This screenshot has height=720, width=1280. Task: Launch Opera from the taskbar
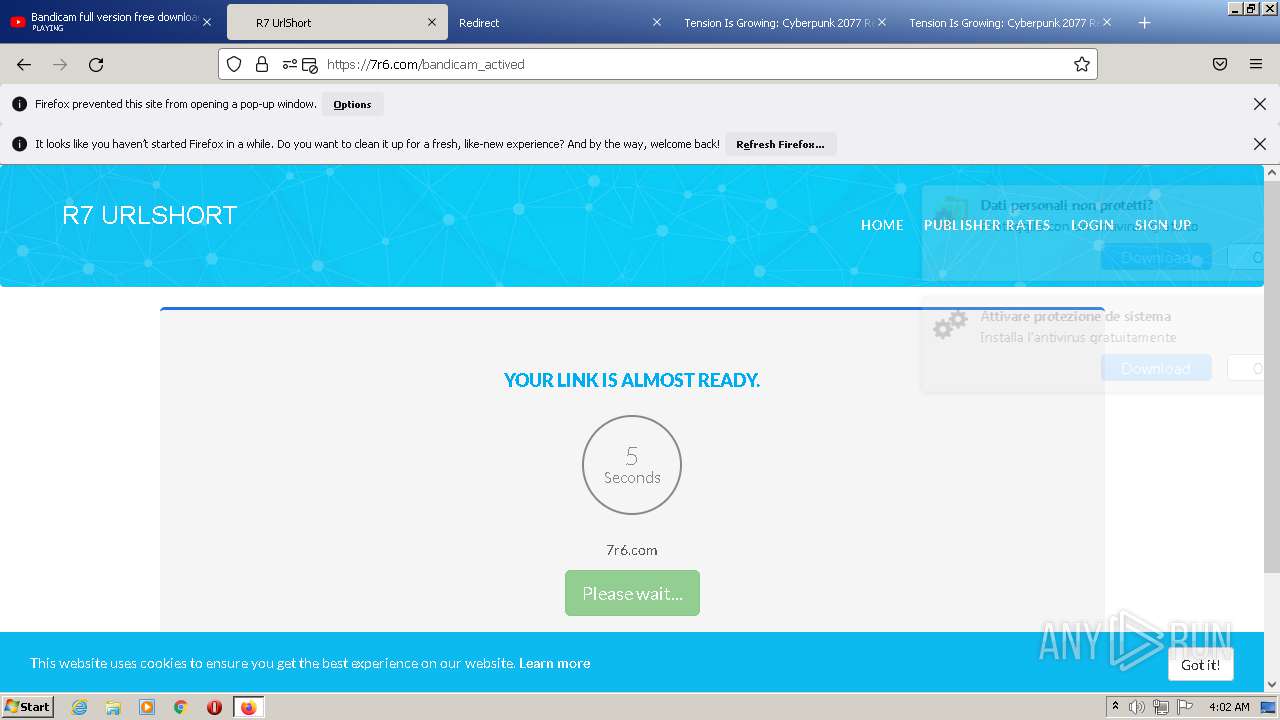click(214, 707)
